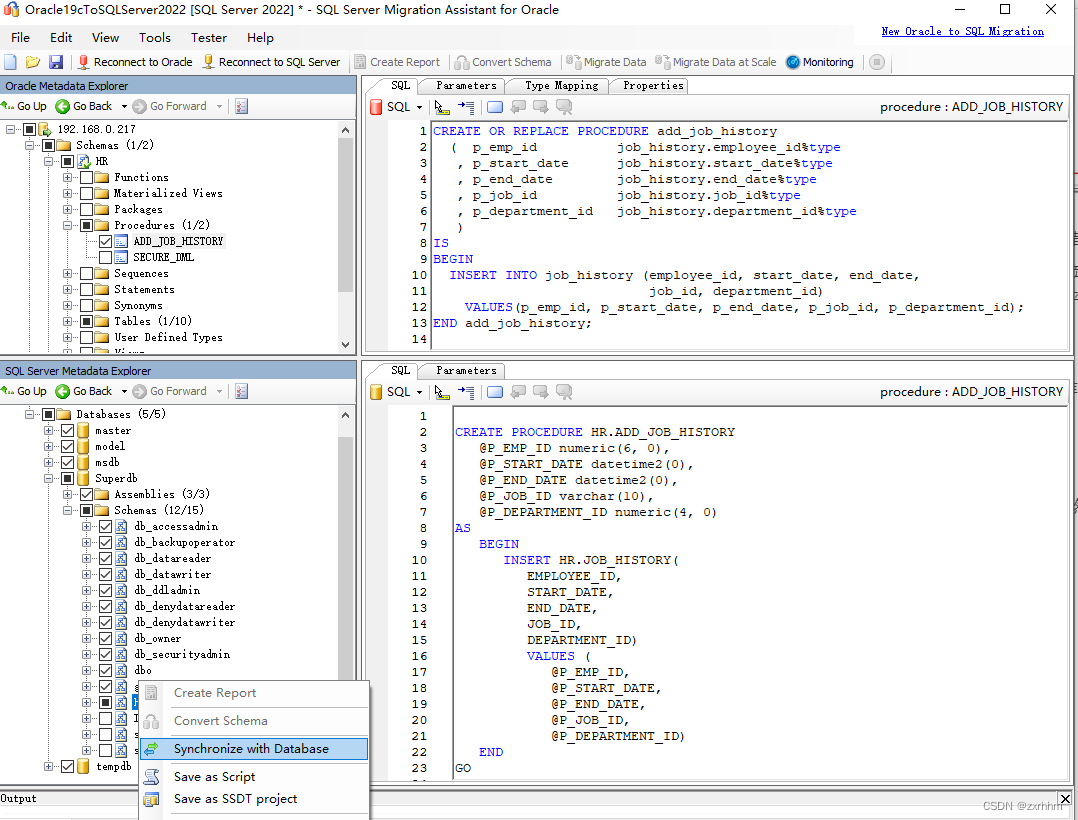1078x820 pixels.
Task: Expand the Assemblies node
Action: (67, 494)
